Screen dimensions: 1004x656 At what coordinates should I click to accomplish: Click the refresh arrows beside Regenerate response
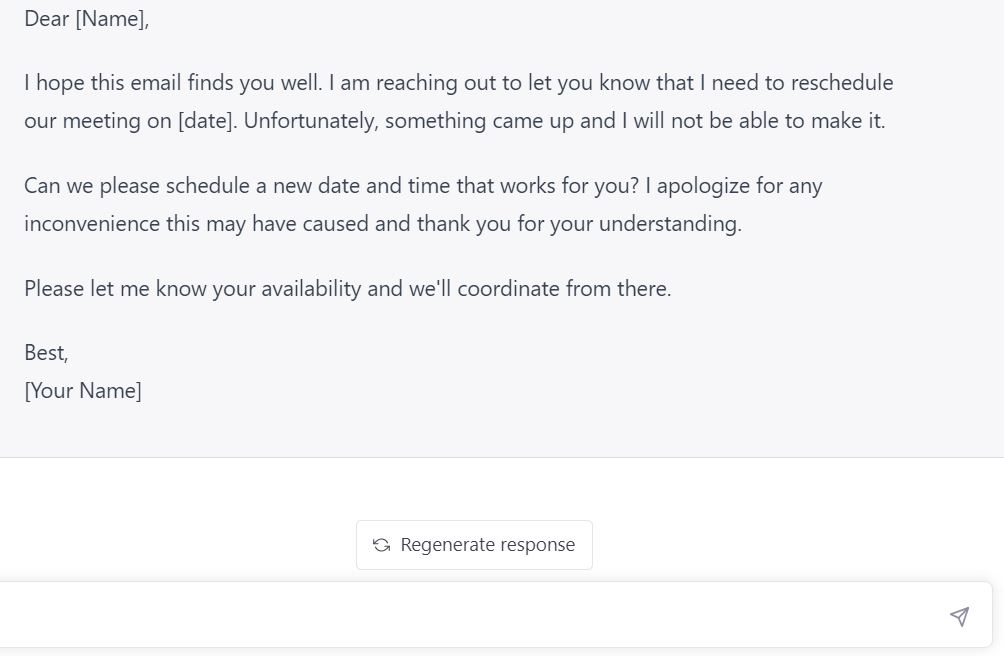click(x=380, y=545)
